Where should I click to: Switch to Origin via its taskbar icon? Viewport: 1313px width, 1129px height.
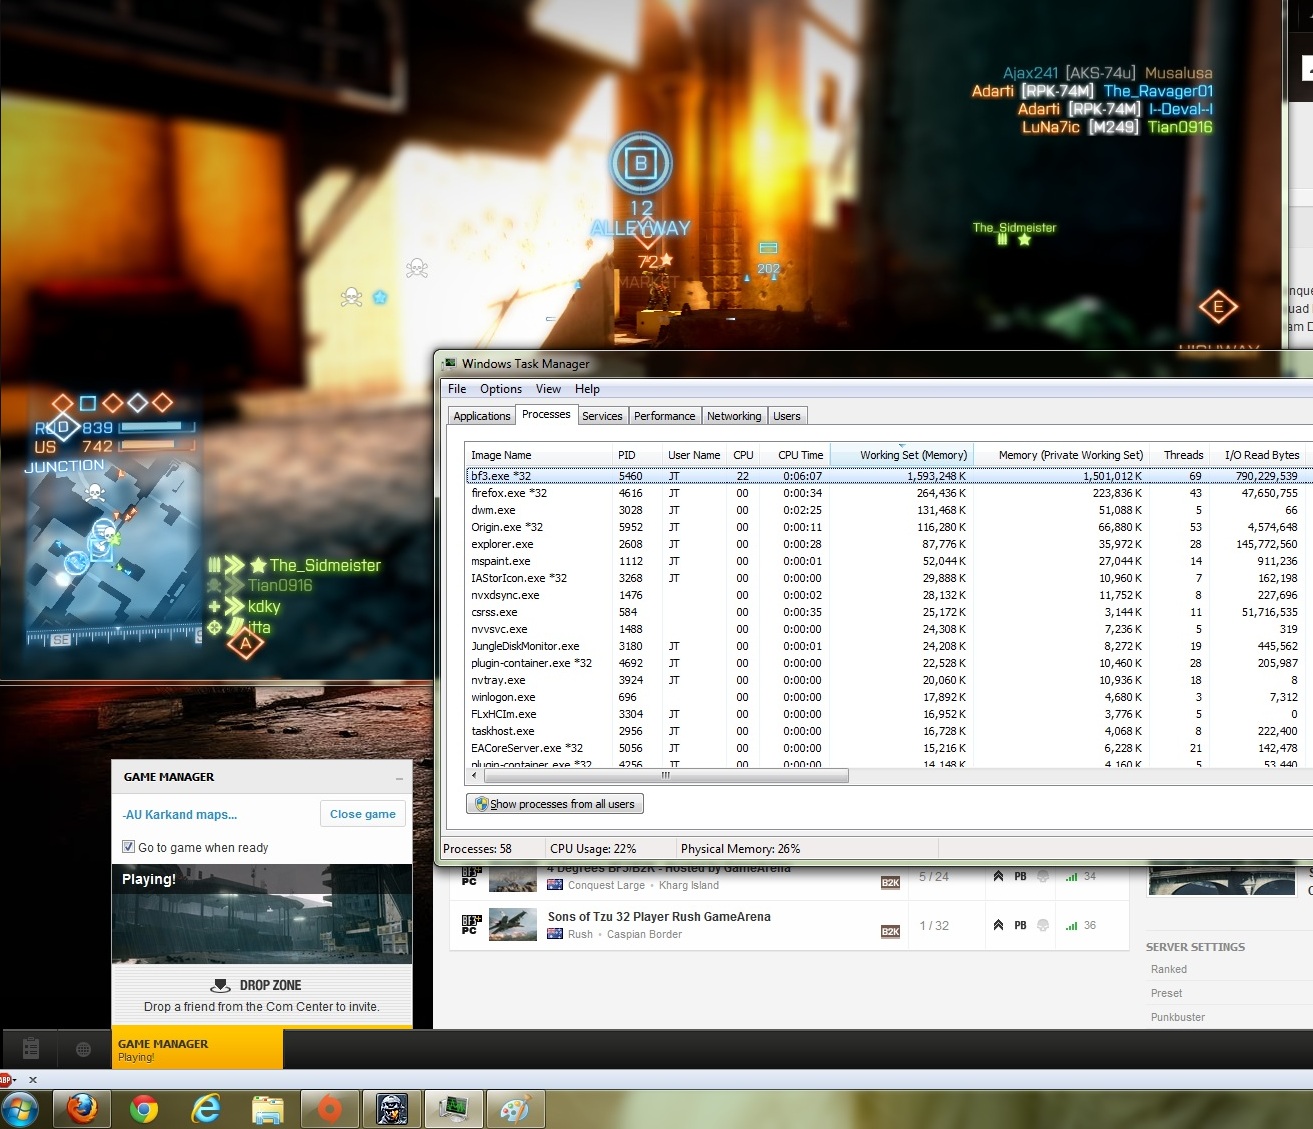[x=329, y=1109]
